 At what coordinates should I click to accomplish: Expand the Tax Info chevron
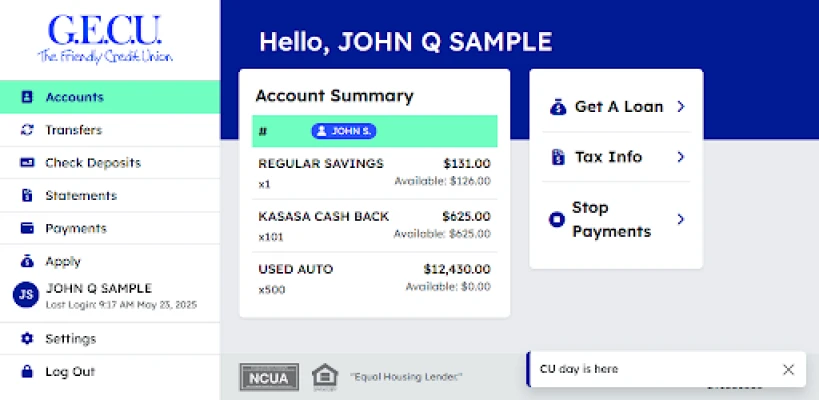click(680, 157)
